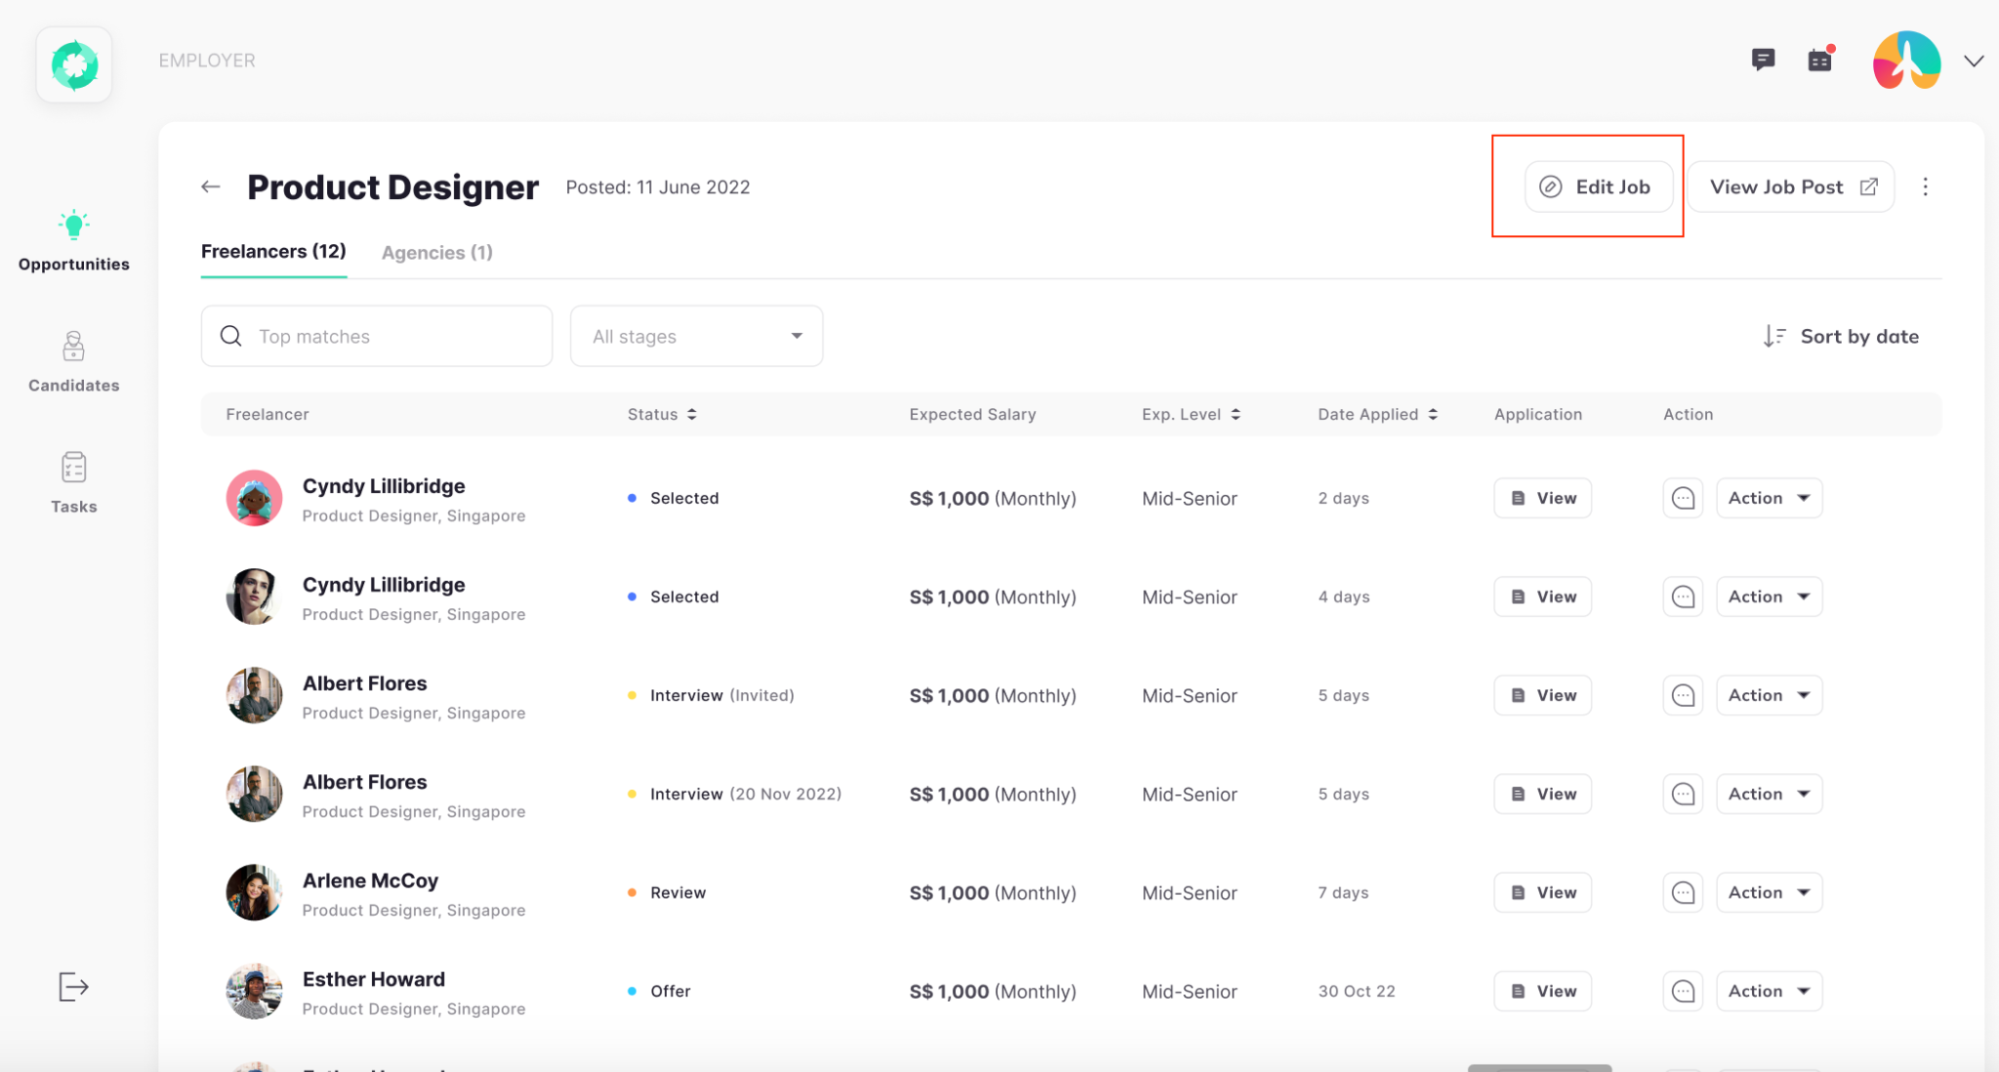Message Arlene McCoy via chat bubble icon
The width and height of the screenshot is (1999, 1072).
pos(1683,892)
